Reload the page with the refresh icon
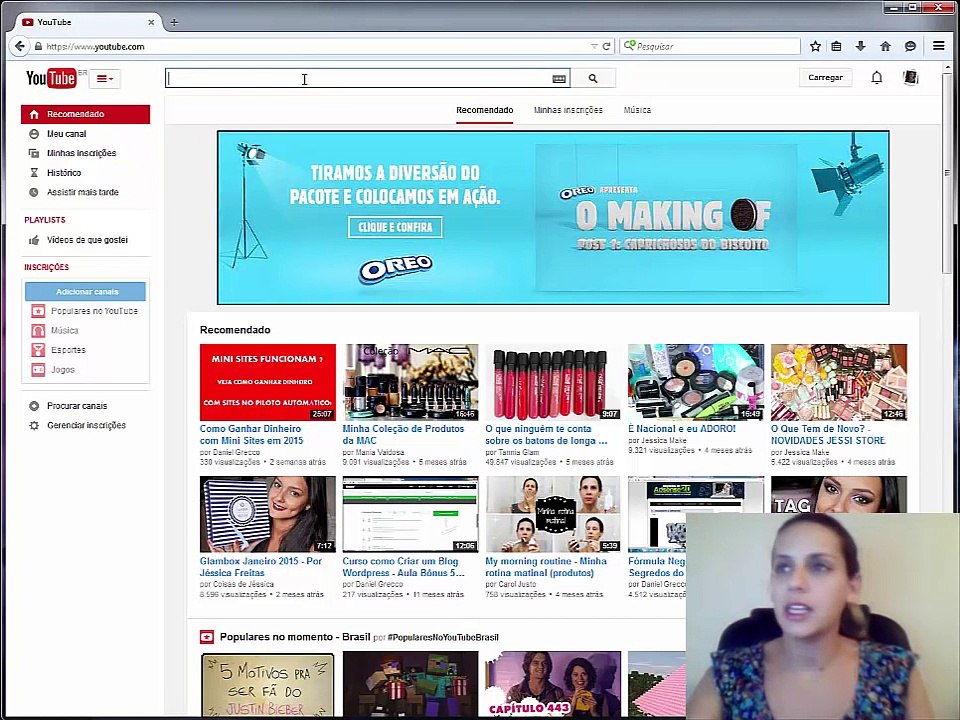Viewport: 960px width, 720px height. [x=606, y=47]
